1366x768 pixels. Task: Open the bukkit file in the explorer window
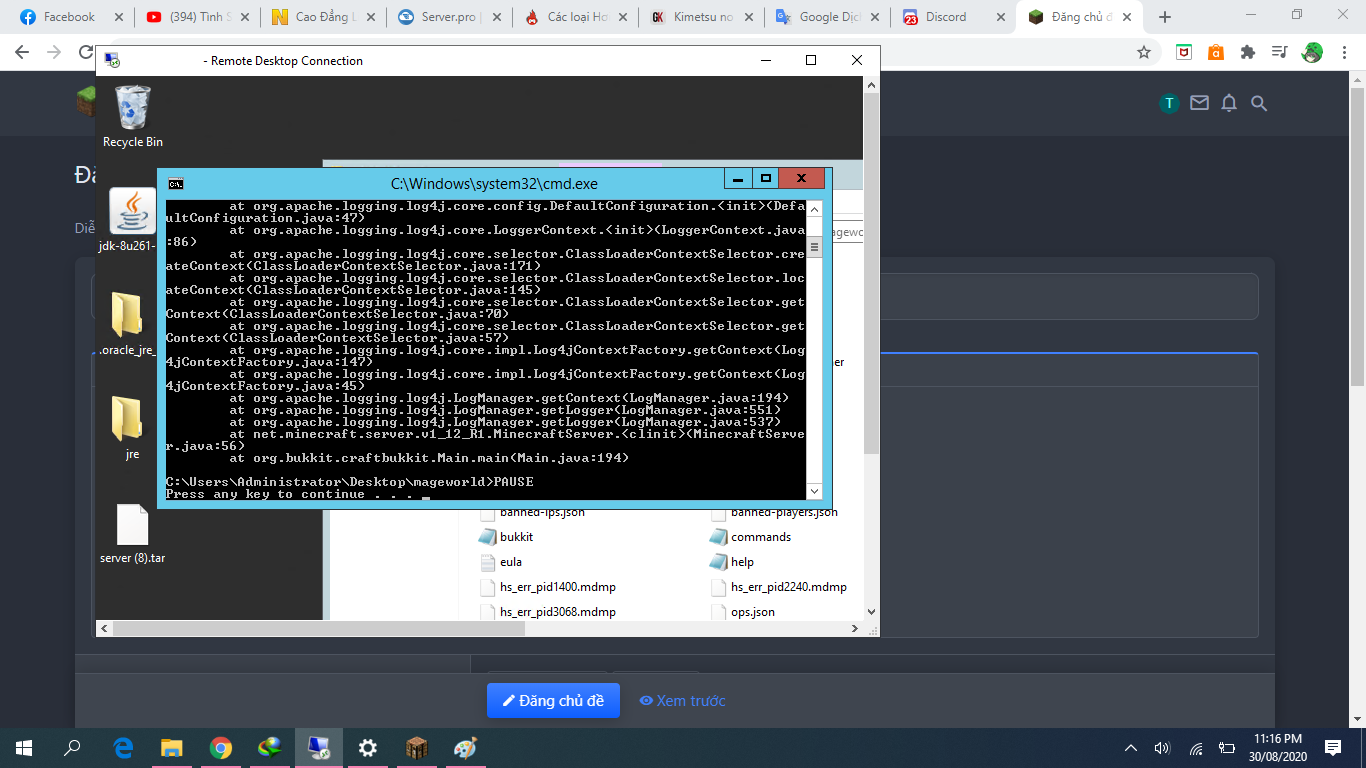(506, 537)
